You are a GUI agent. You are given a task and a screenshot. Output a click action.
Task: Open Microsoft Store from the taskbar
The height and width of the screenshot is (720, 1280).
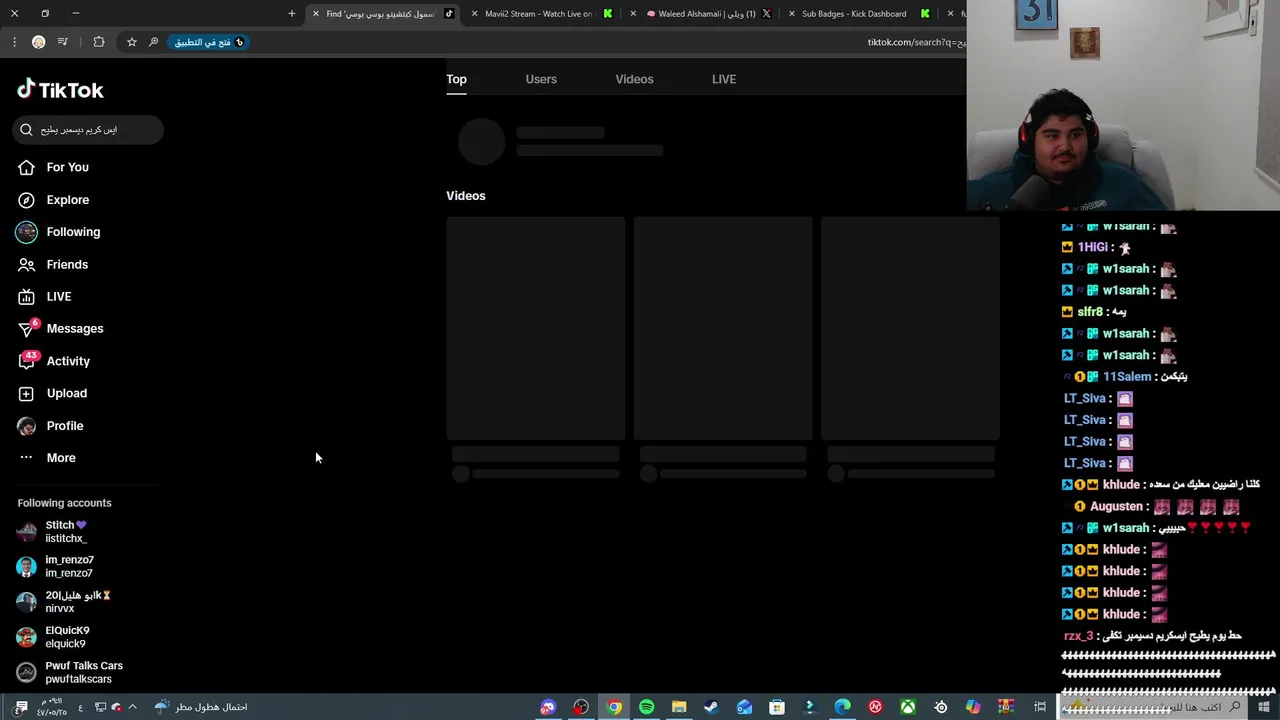[x=777, y=707]
